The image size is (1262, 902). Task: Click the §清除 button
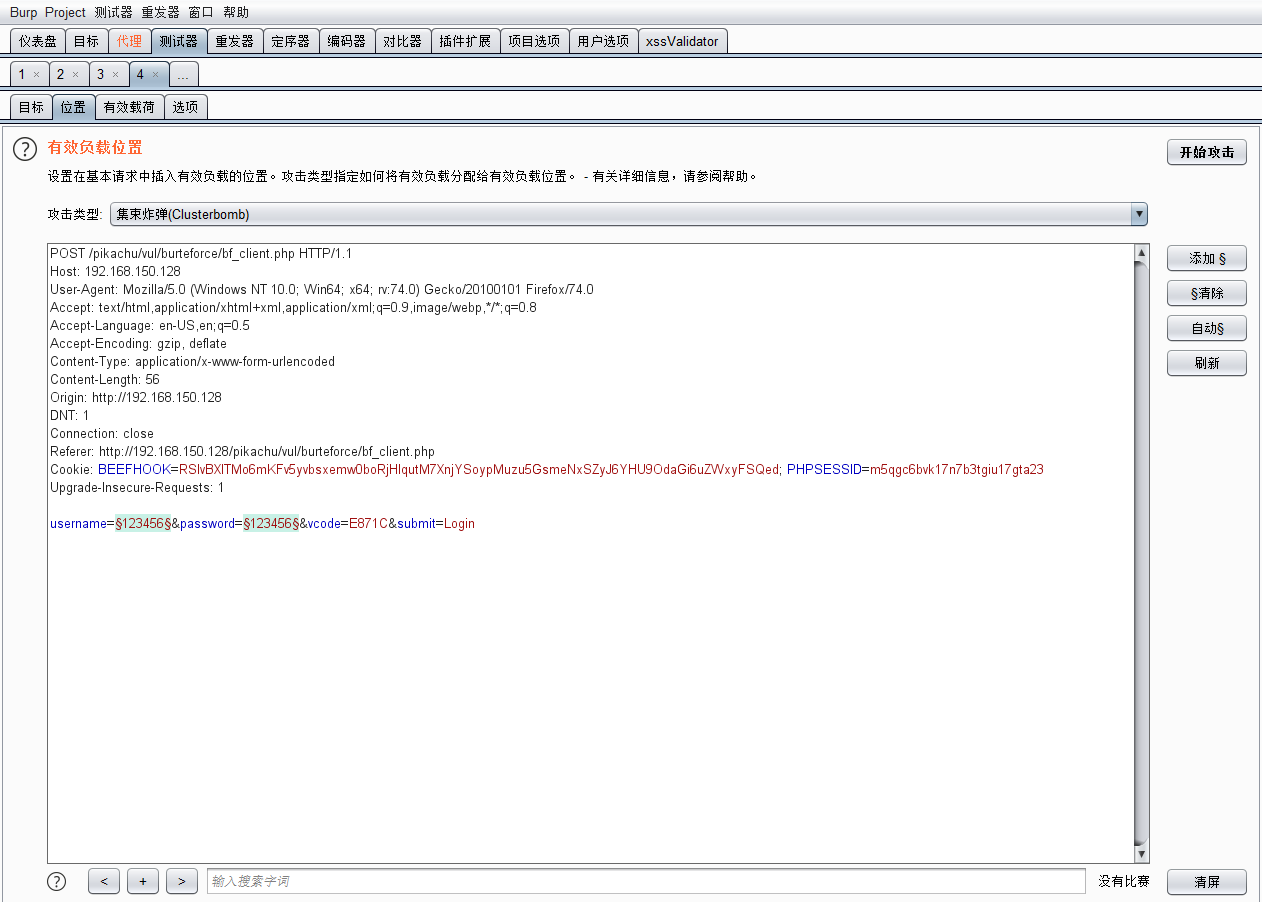click(1207, 293)
